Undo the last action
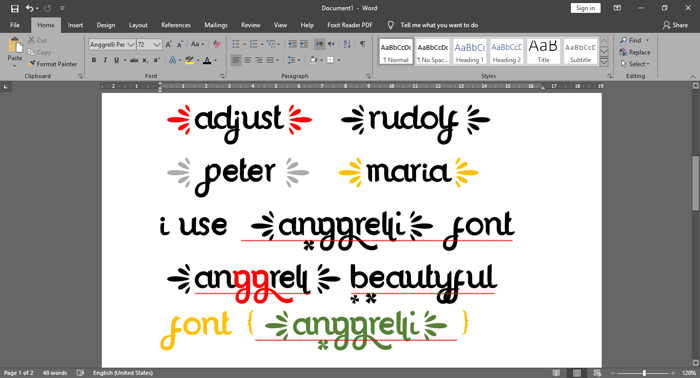The height and width of the screenshot is (378, 700). [x=29, y=8]
